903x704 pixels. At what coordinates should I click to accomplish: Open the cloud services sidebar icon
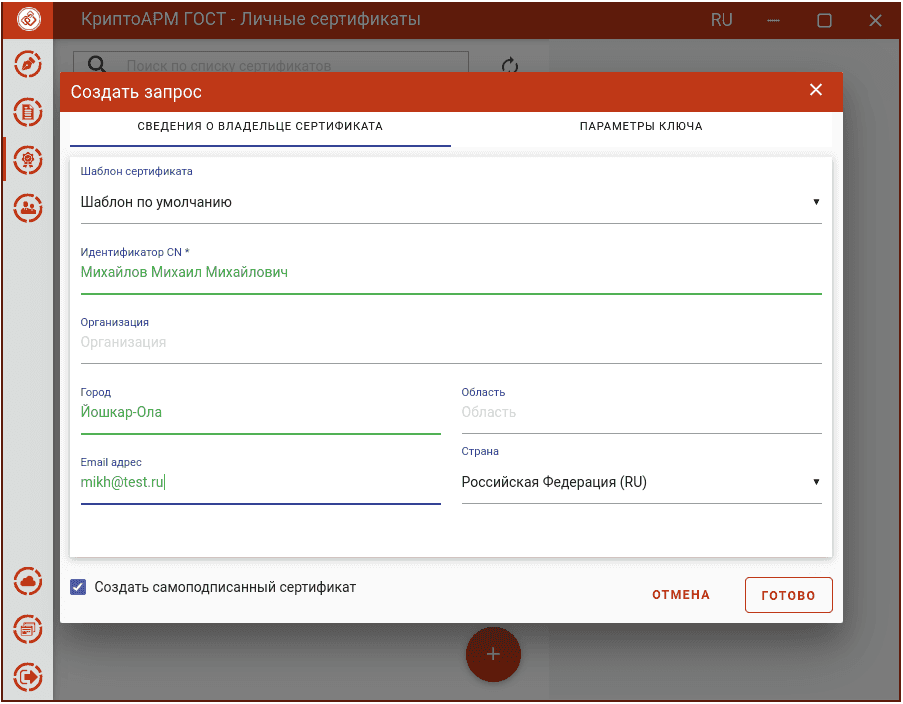28,581
